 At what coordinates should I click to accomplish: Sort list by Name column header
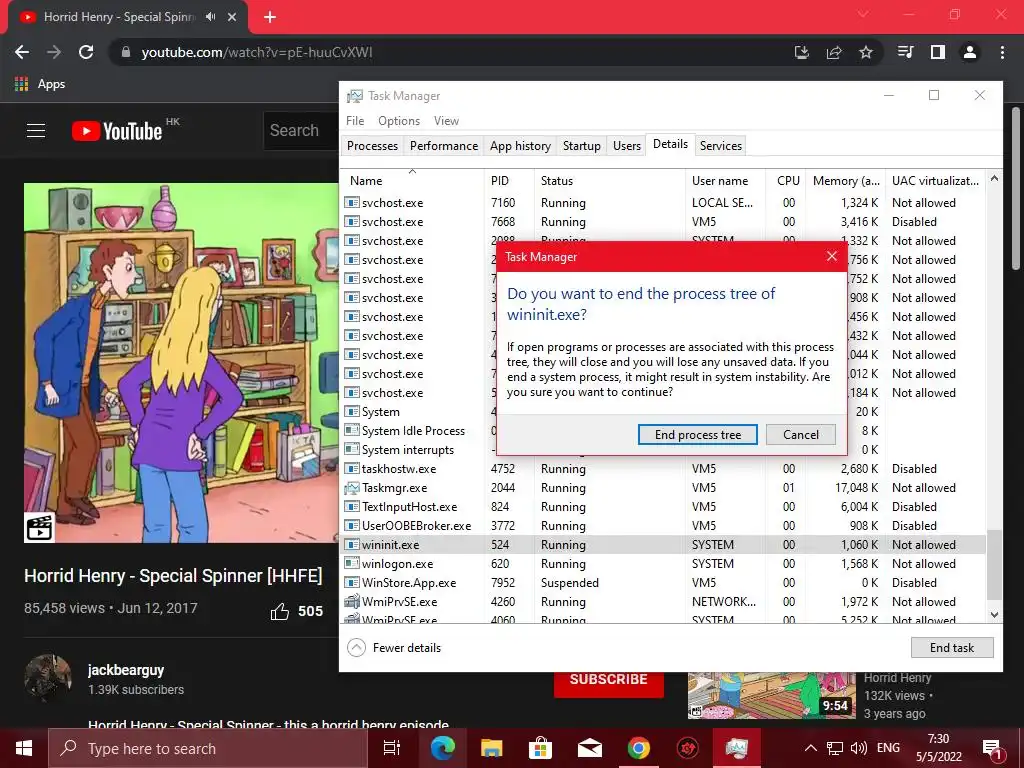pos(413,181)
